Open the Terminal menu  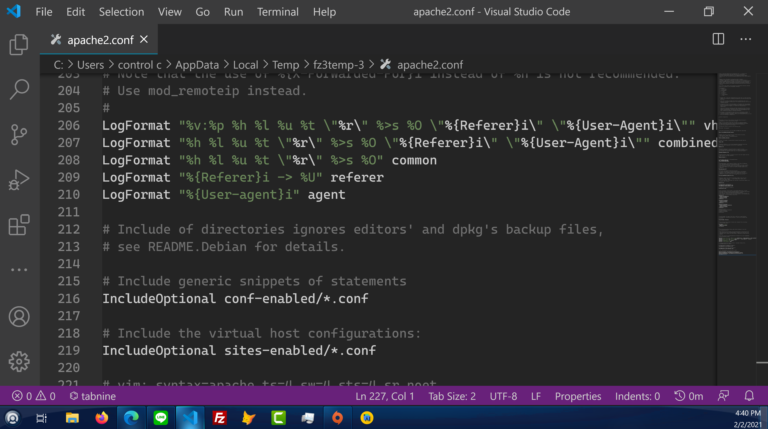[277, 12]
